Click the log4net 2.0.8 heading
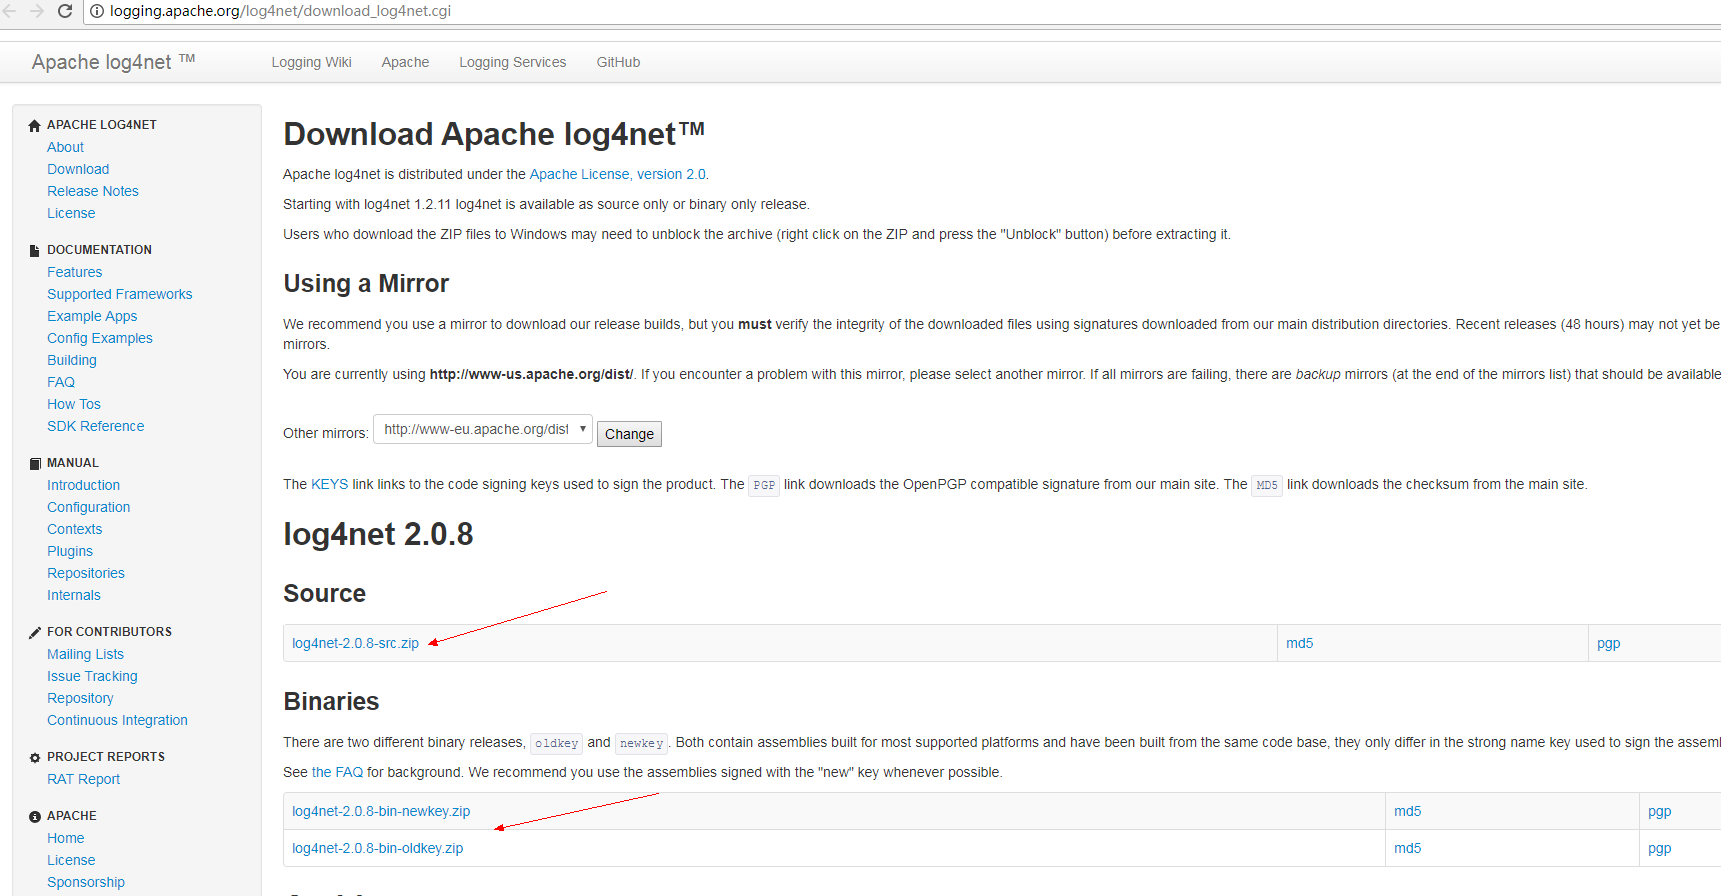Viewport: 1721px width, 896px height. pyautogui.click(x=378, y=534)
